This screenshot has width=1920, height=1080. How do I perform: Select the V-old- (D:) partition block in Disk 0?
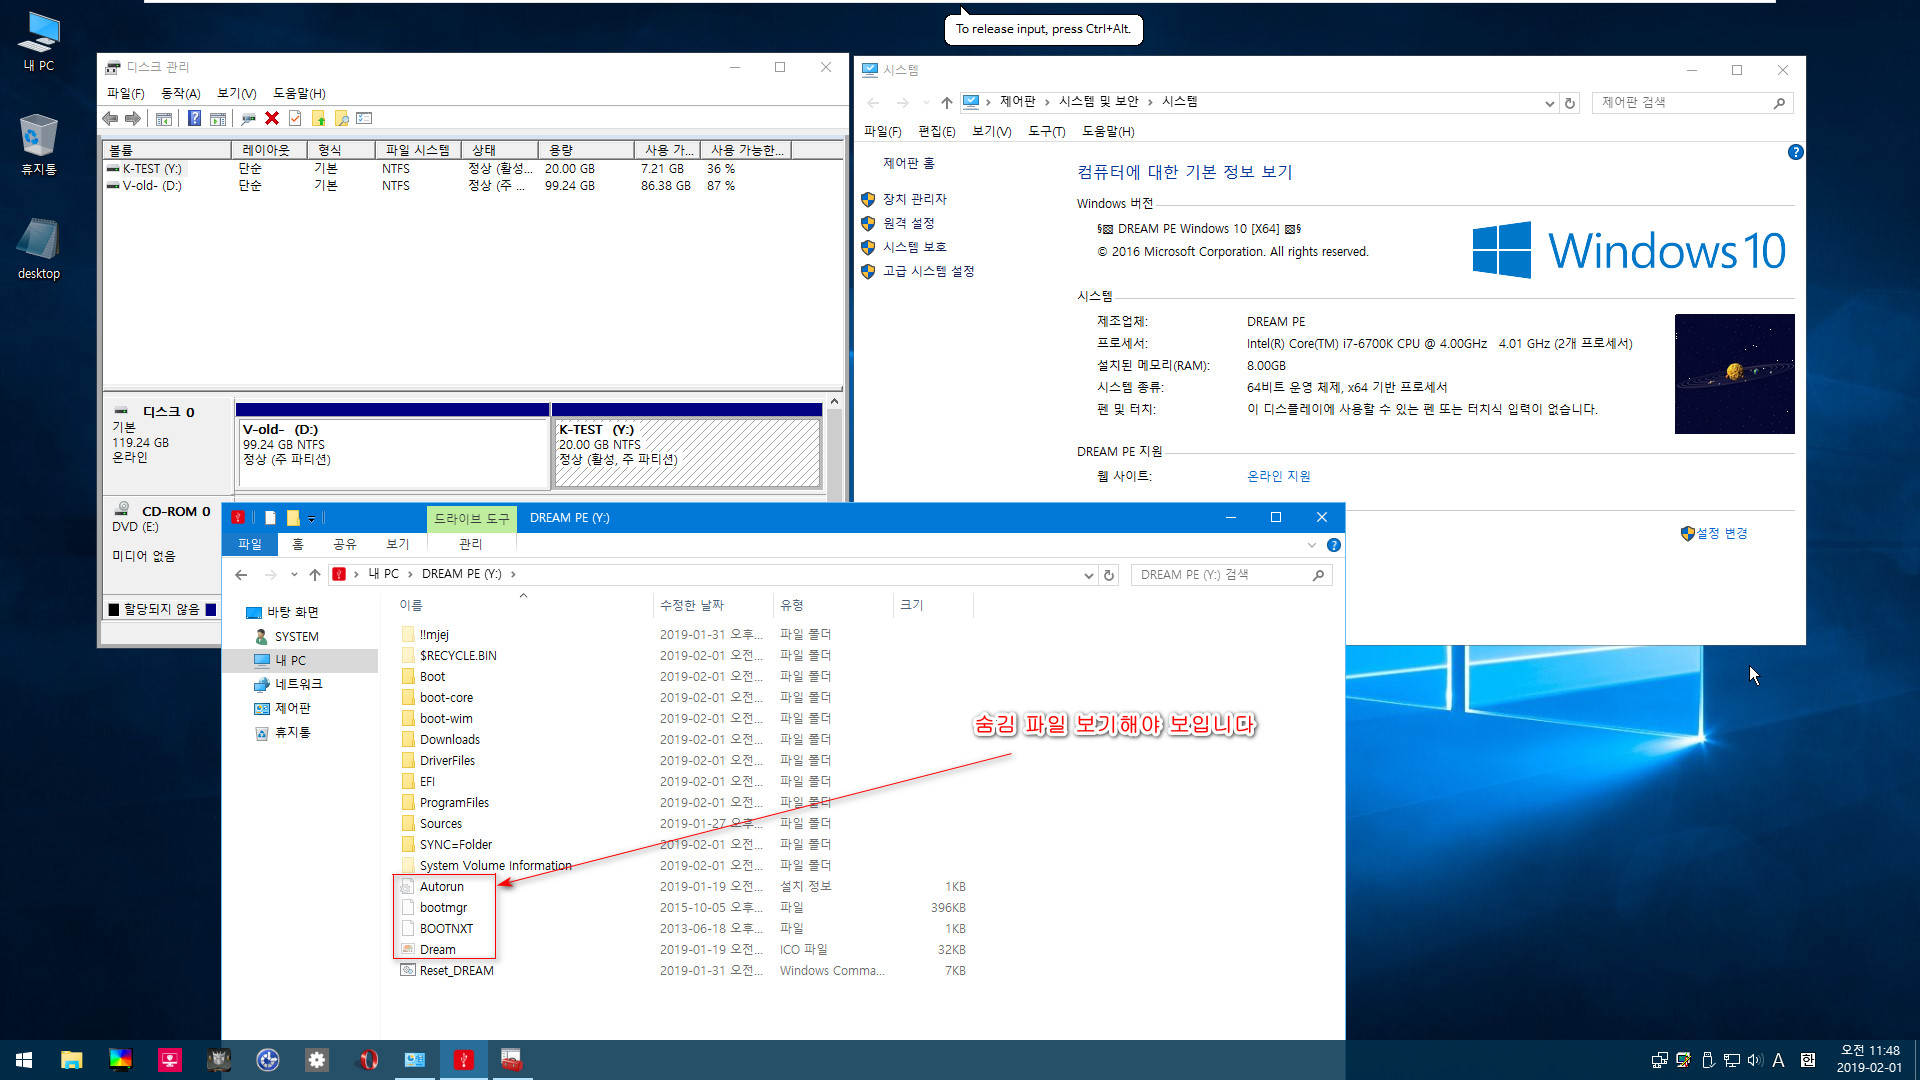pyautogui.click(x=392, y=452)
